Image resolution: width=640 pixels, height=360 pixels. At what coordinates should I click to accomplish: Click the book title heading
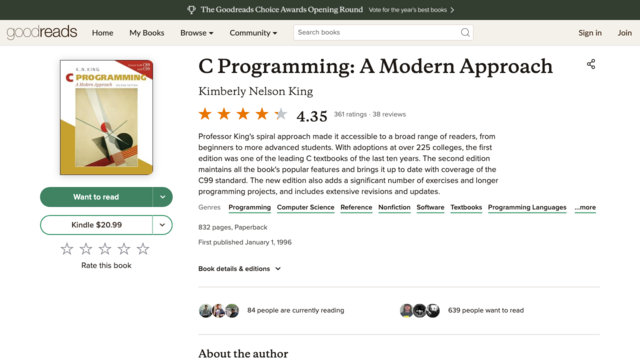(x=376, y=67)
